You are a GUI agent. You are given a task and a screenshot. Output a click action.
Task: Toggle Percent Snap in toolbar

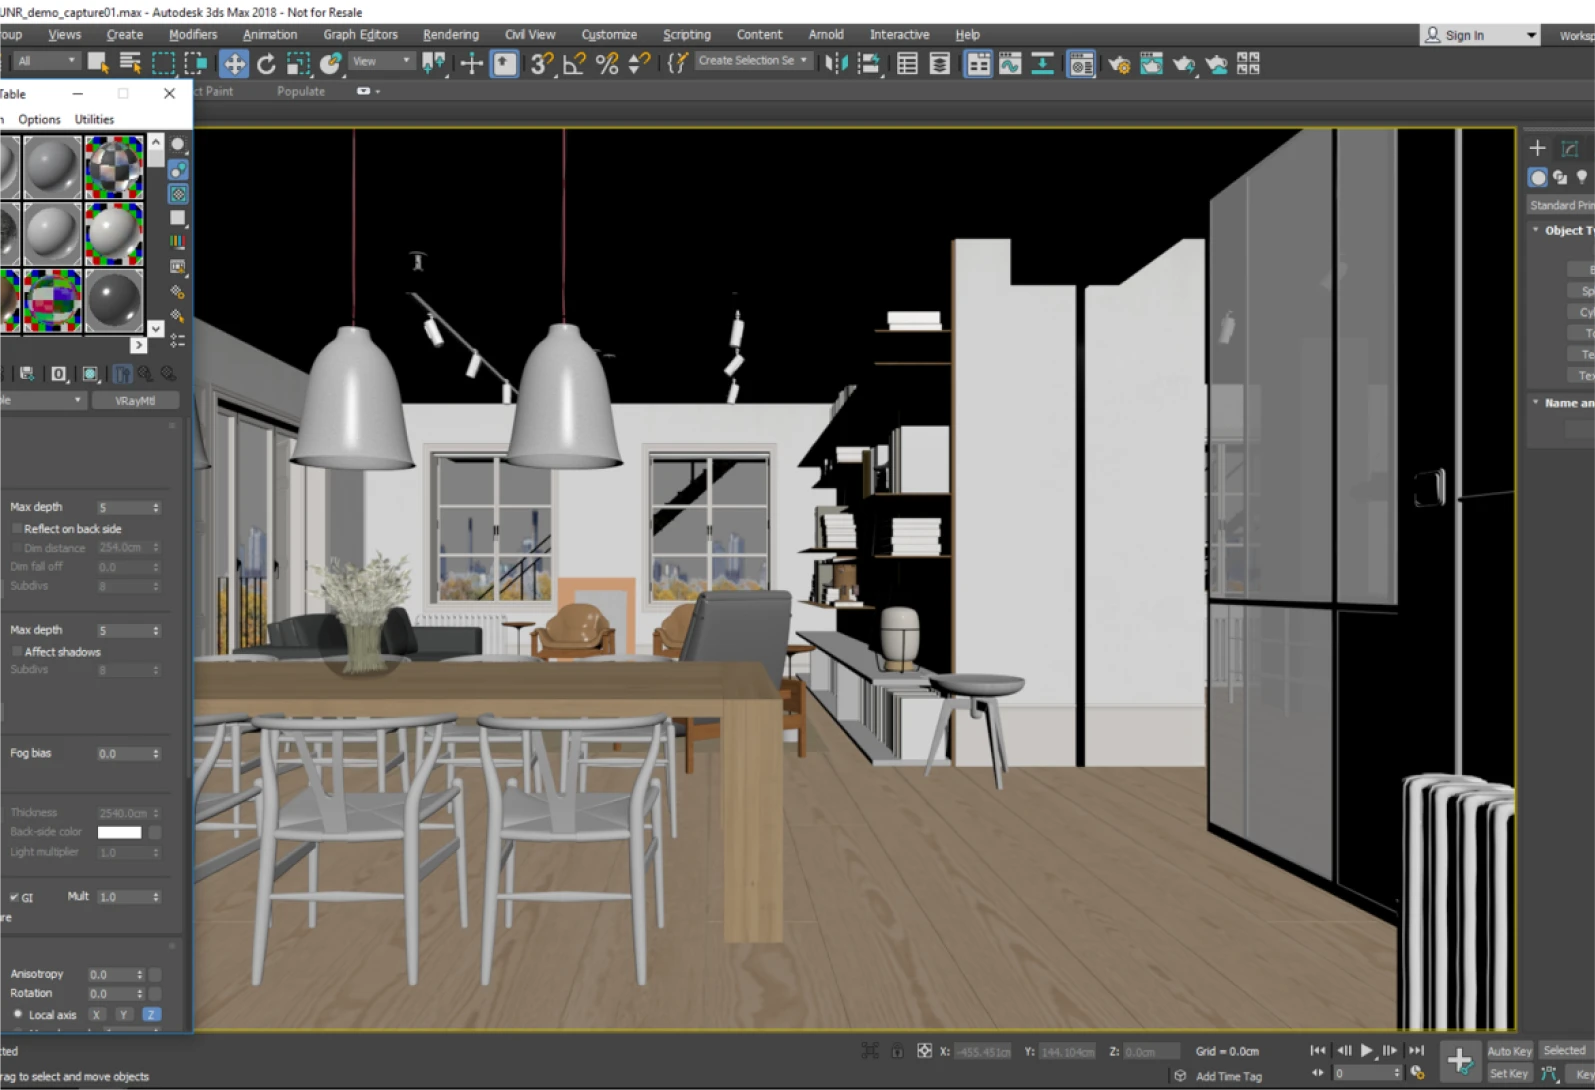click(x=607, y=64)
